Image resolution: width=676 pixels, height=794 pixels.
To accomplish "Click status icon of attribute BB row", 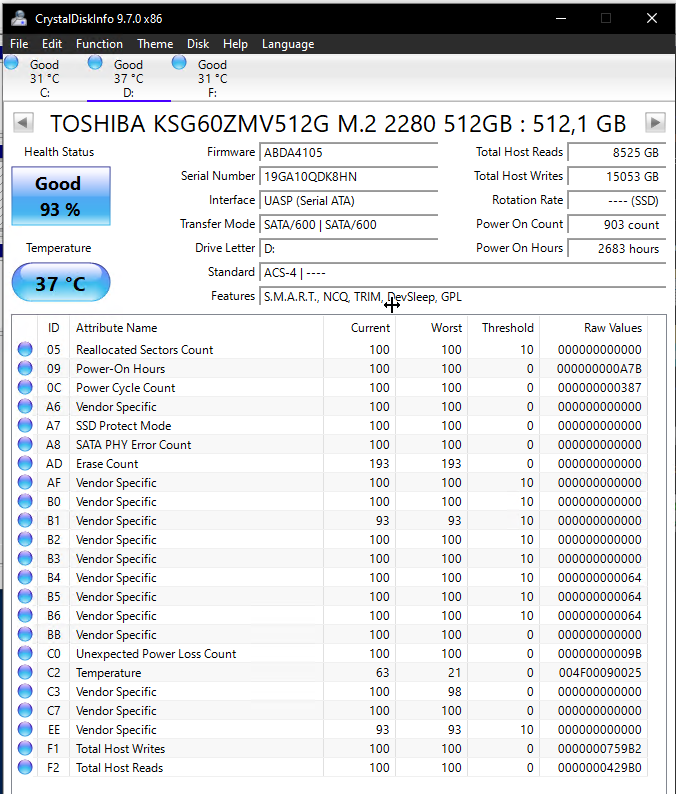I will coord(25,634).
